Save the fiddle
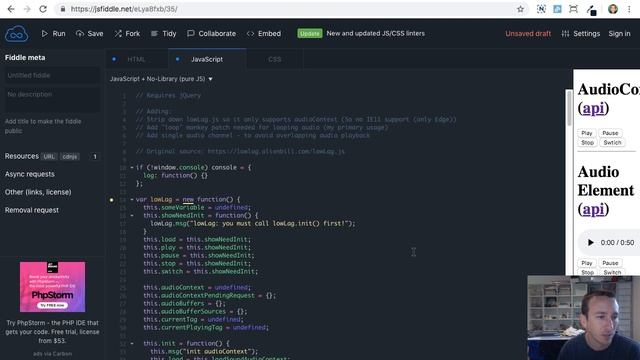The height and width of the screenshot is (360, 640). point(90,33)
